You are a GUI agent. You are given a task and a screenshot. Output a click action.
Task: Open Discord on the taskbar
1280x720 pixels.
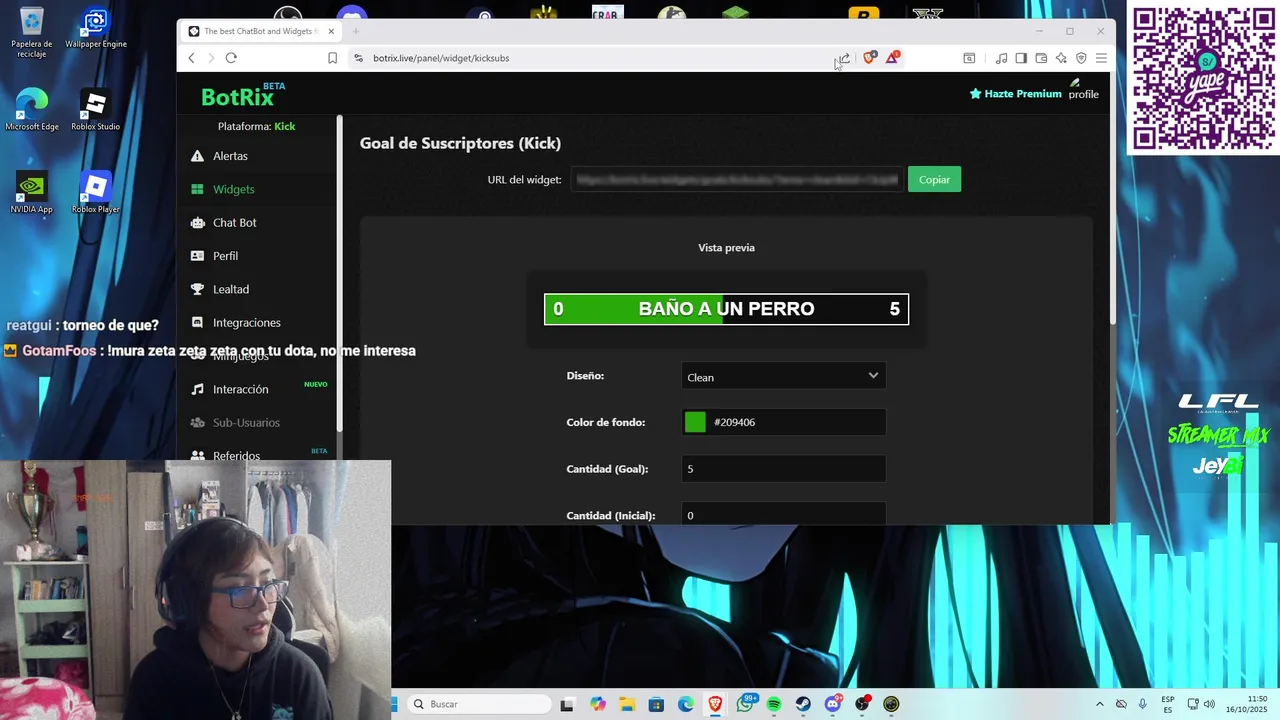[x=833, y=704]
